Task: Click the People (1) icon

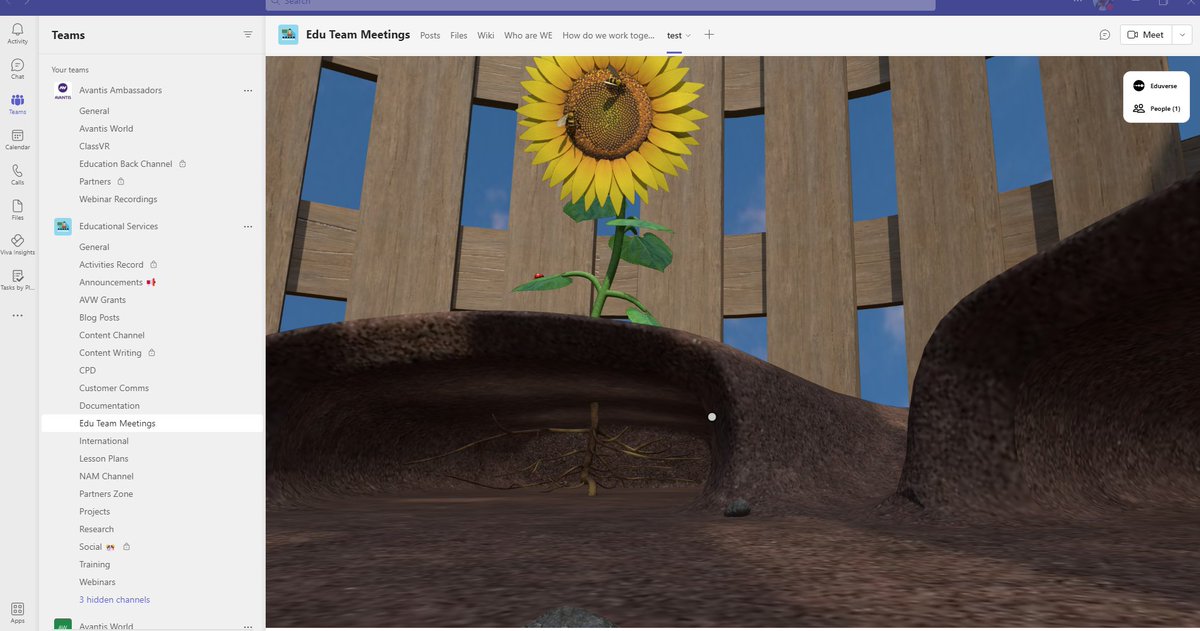Action: 1139,108
